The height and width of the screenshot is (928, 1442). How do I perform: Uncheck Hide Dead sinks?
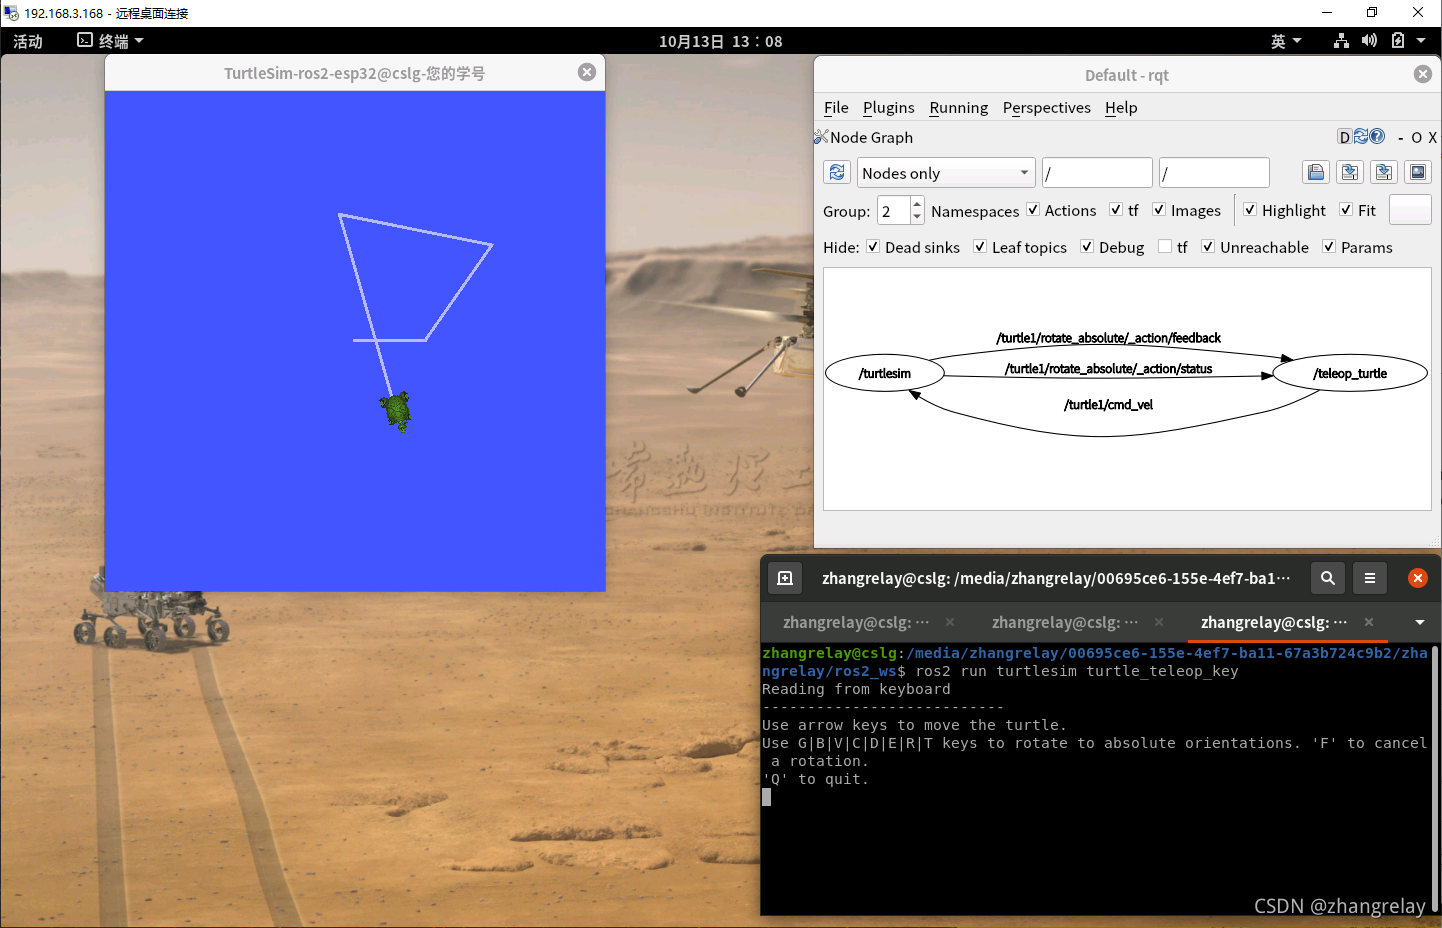coord(873,247)
